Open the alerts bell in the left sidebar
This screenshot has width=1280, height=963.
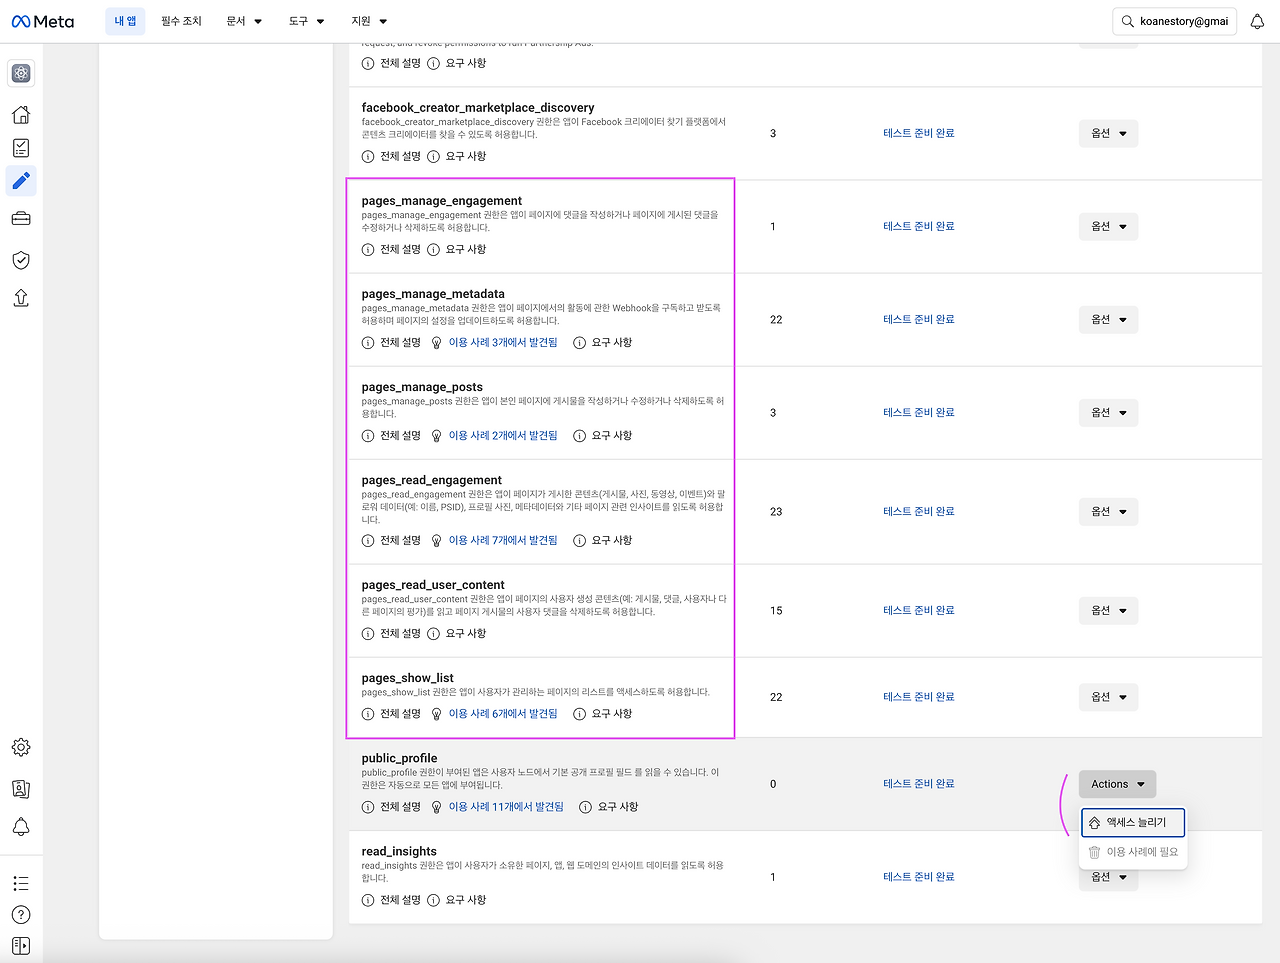(21, 827)
